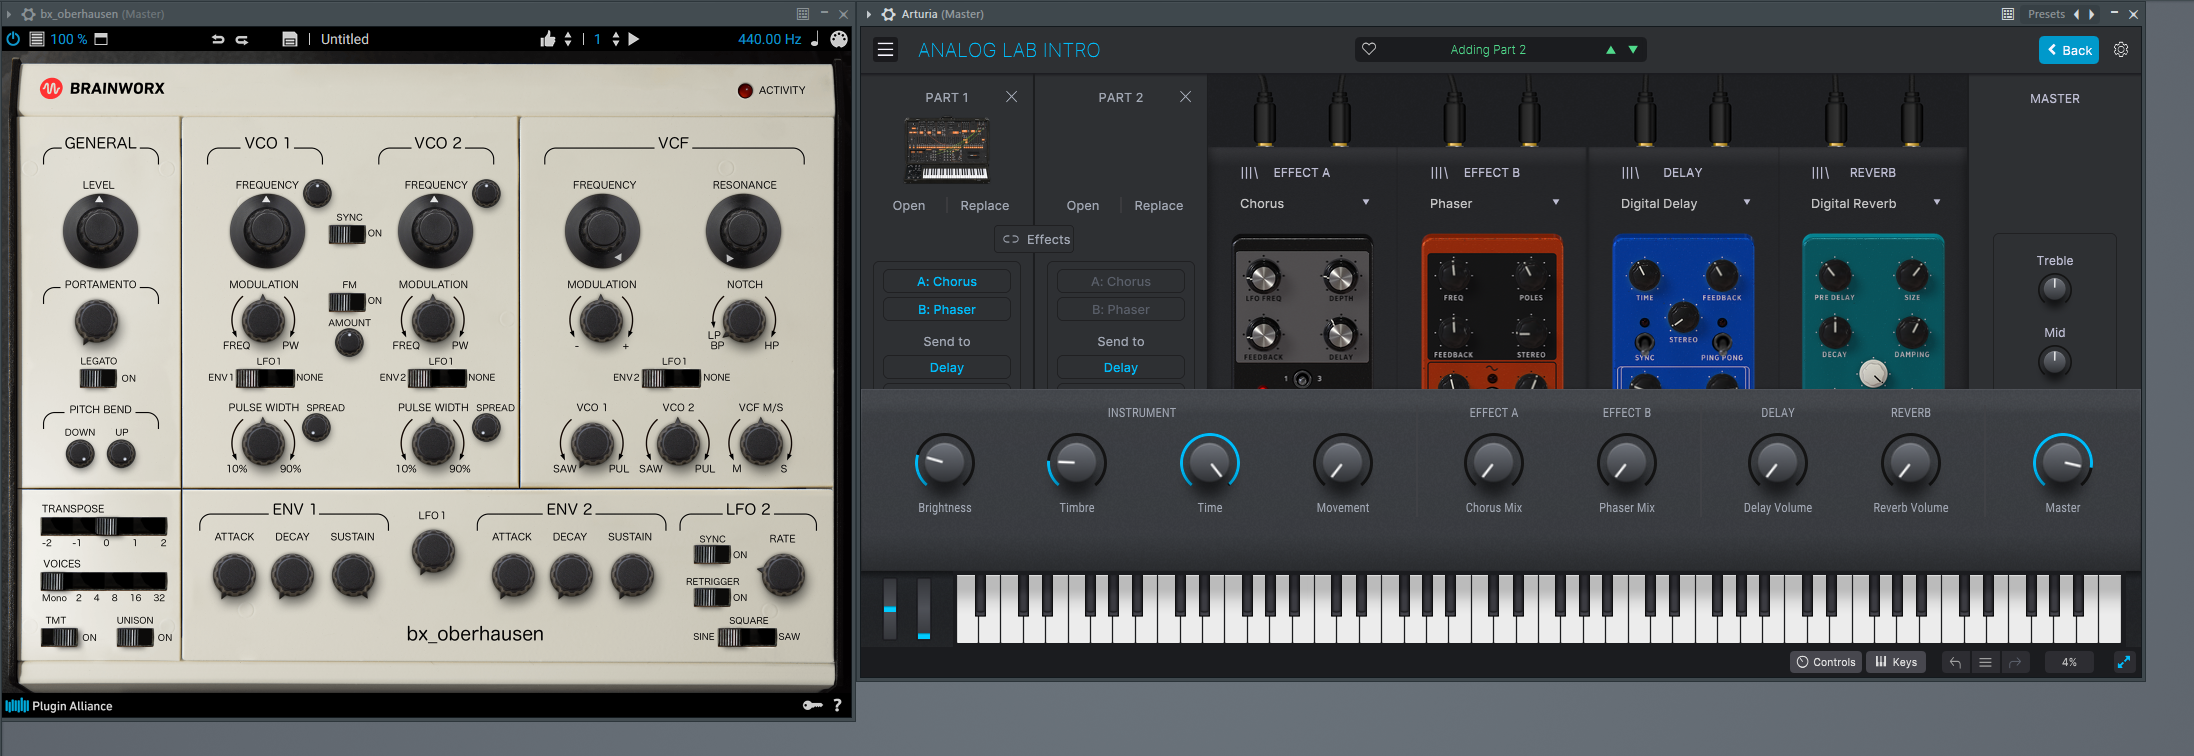Open the Effect B type dropdown (Phaser)
Image resolution: width=2194 pixels, height=756 pixels.
click(1494, 203)
